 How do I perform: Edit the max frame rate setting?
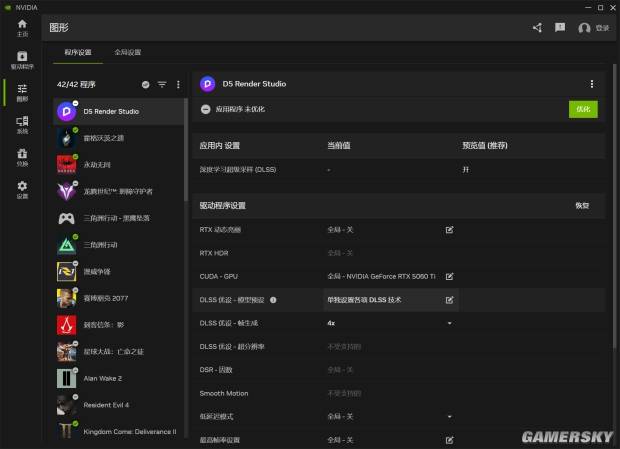449,440
